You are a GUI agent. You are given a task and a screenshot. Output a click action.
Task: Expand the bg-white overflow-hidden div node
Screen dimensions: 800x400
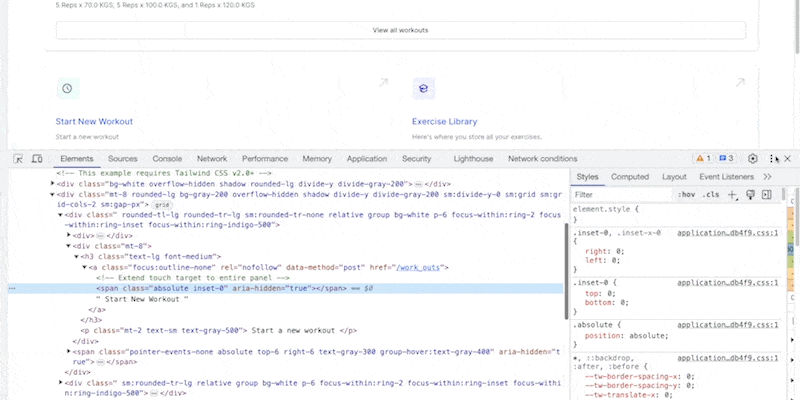tap(53, 183)
